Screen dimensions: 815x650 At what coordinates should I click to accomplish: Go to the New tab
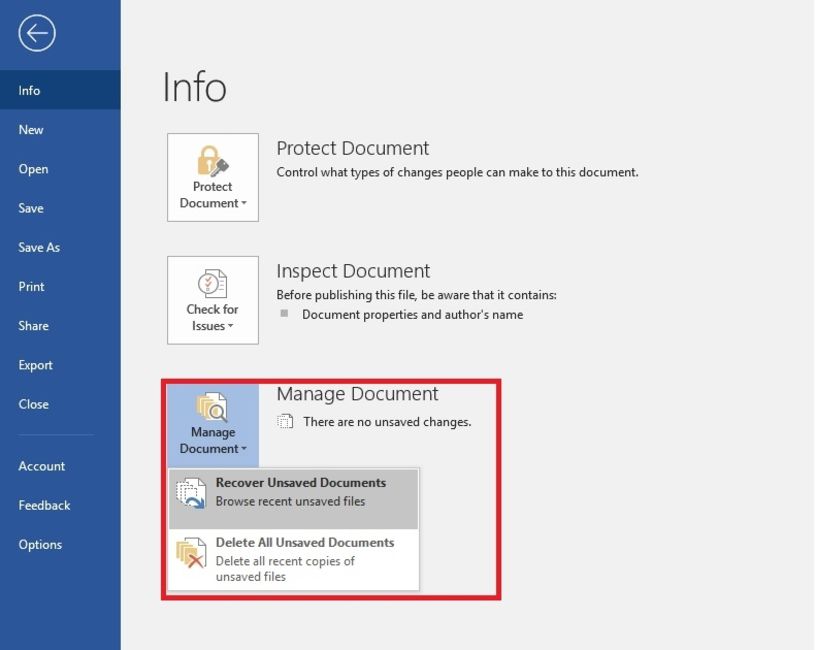coord(60,130)
